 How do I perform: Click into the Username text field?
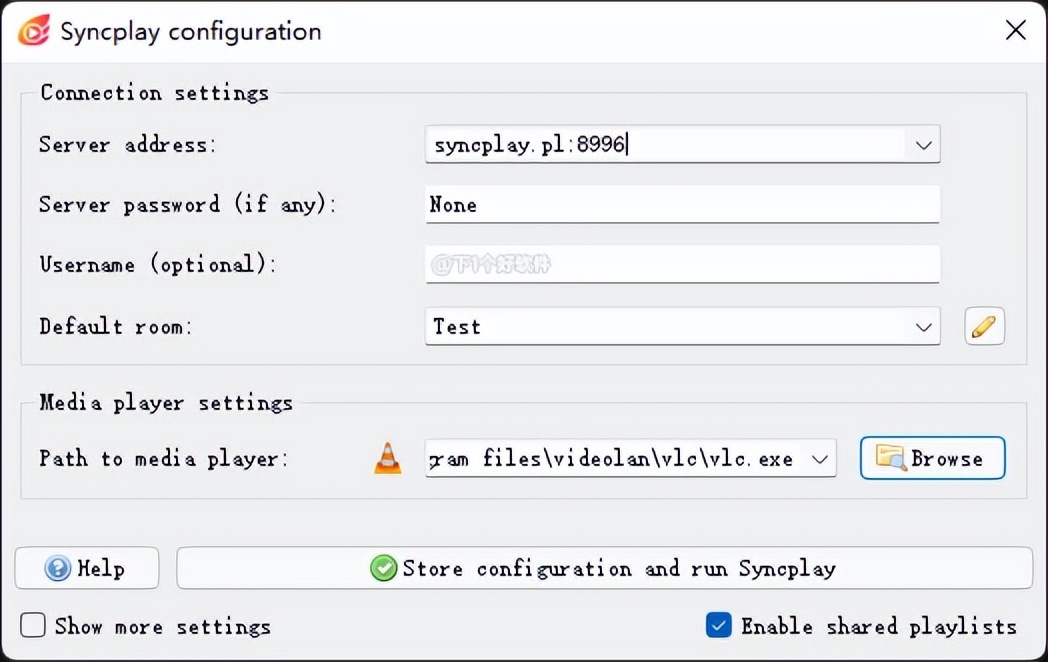point(682,265)
